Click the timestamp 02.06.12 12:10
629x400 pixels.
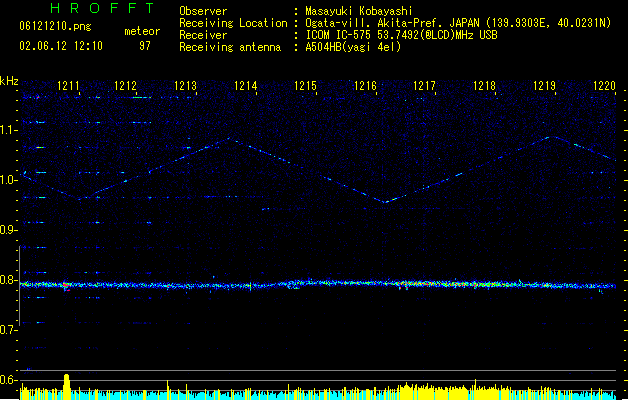point(61,46)
